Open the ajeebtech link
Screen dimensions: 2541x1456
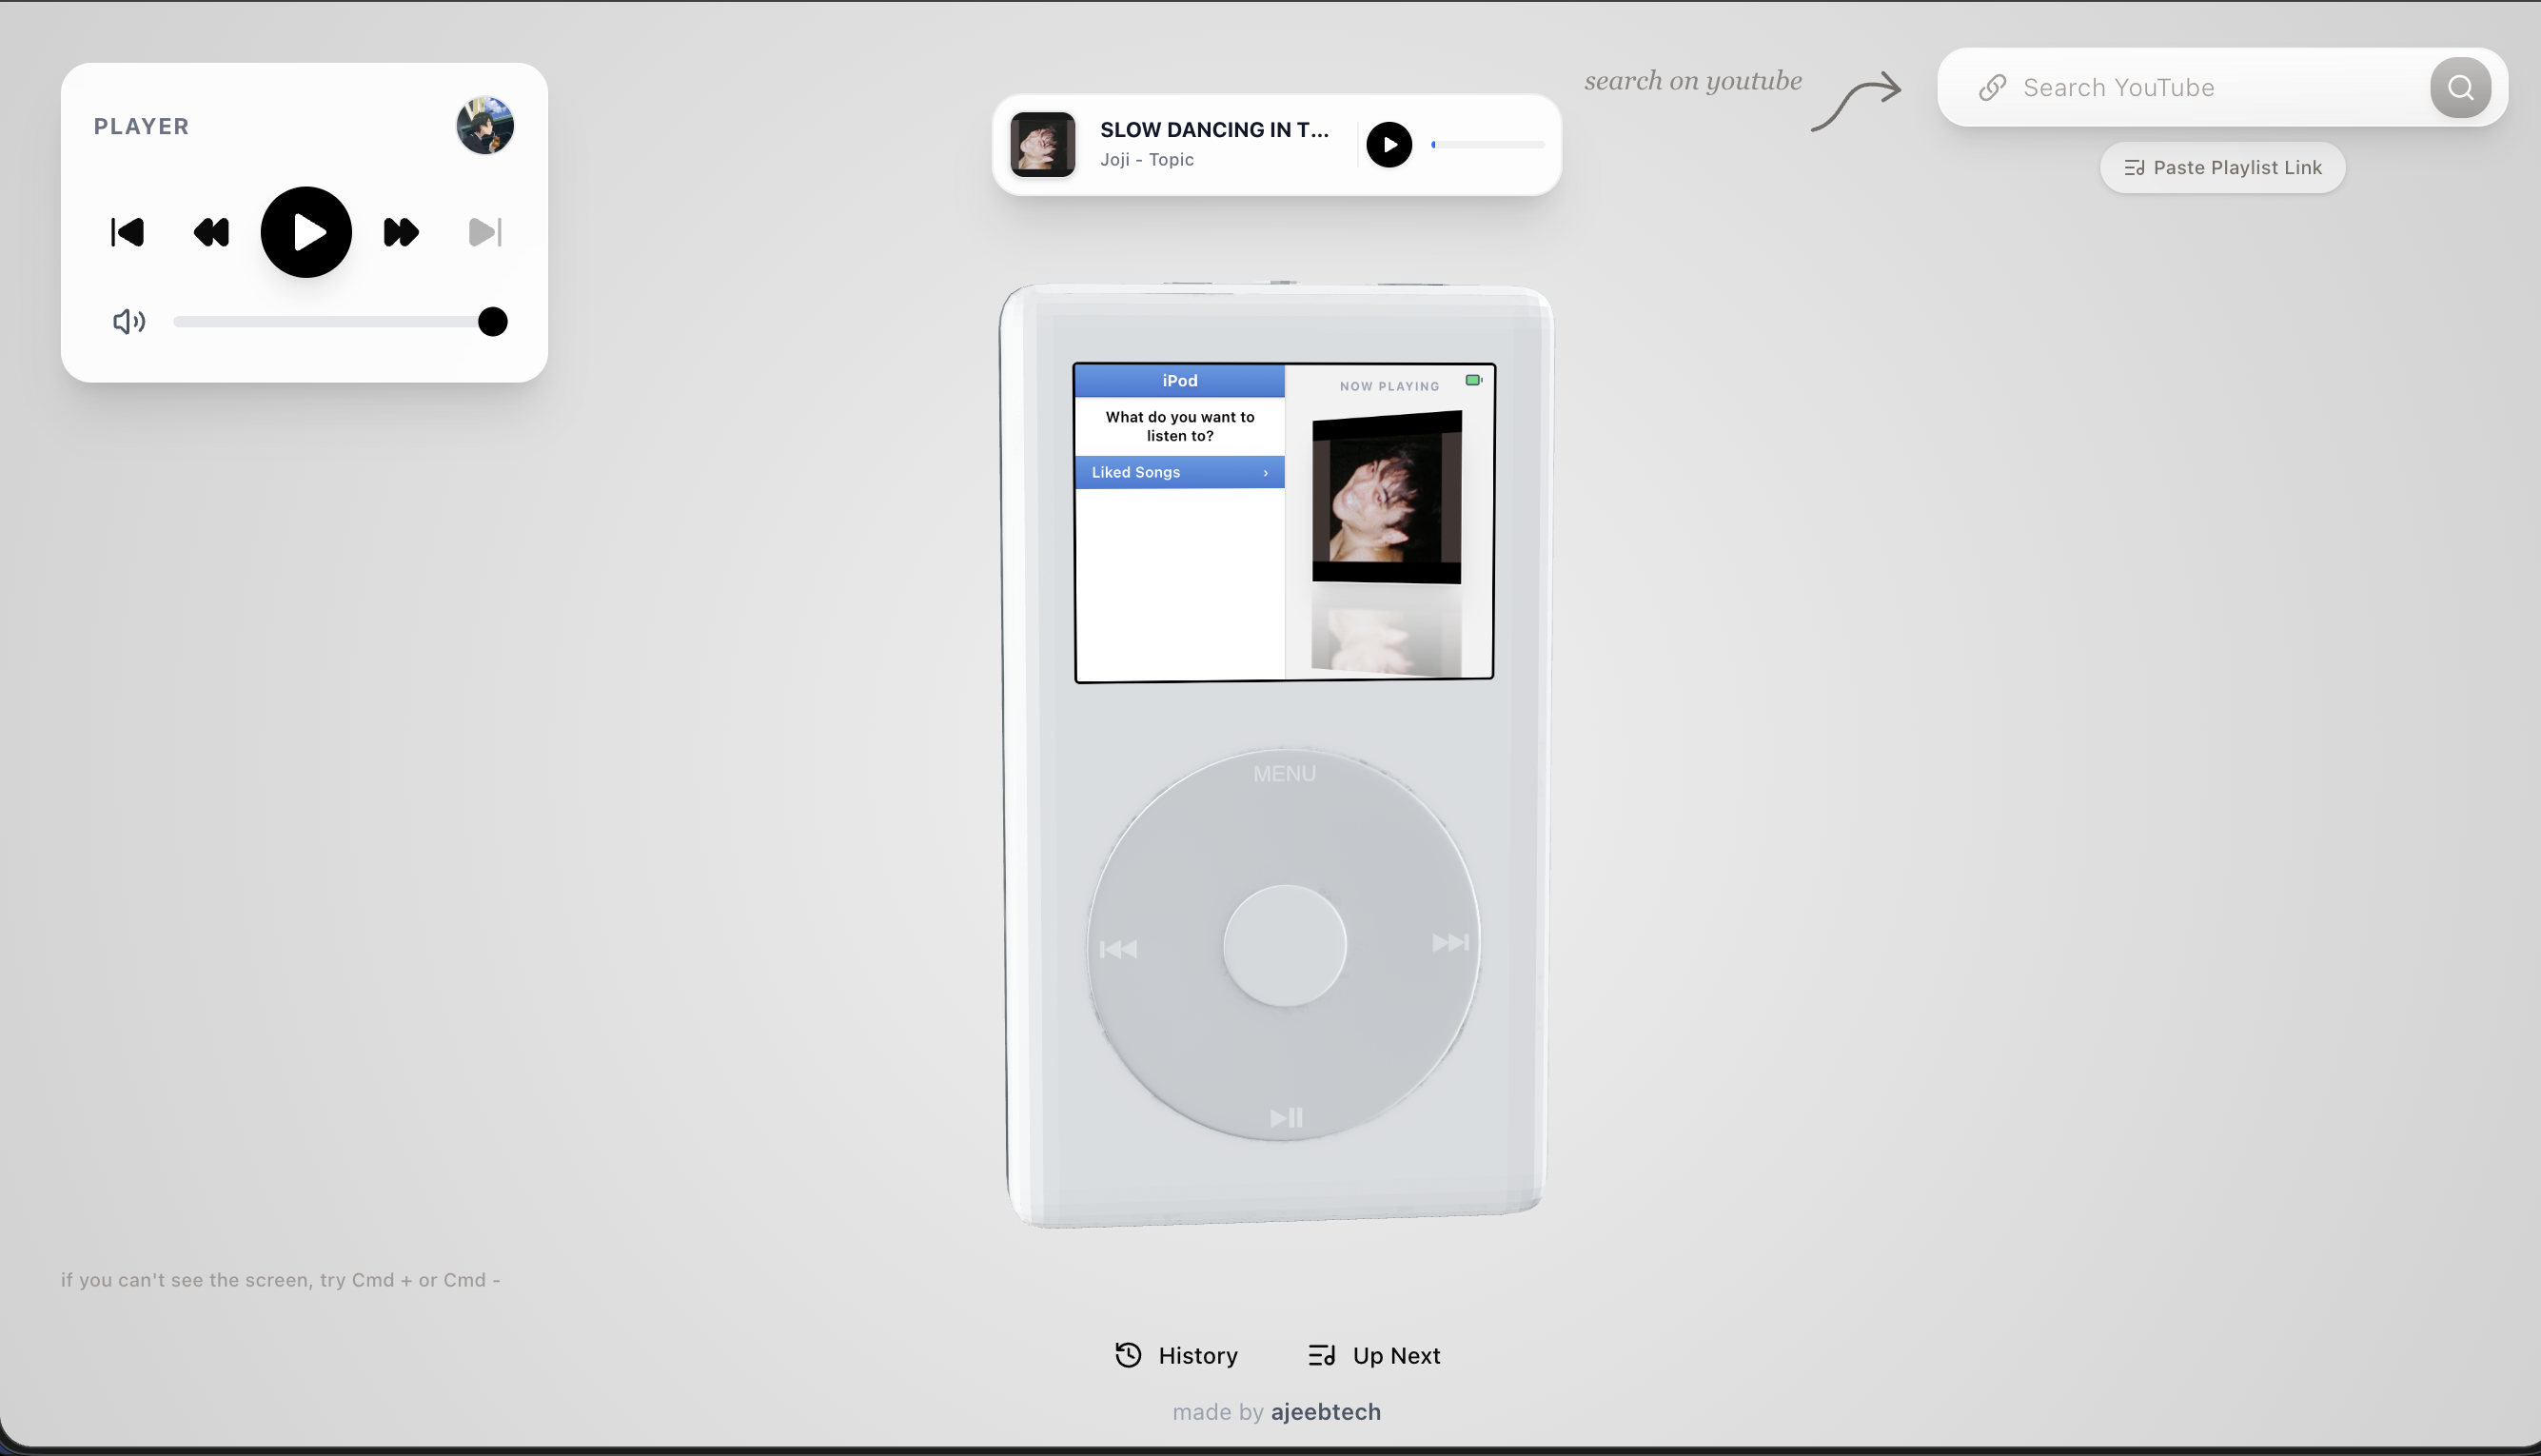pyautogui.click(x=1325, y=1411)
